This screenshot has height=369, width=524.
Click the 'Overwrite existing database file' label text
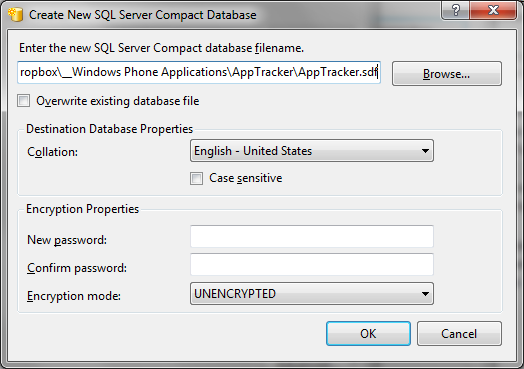pyautogui.click(x=118, y=101)
